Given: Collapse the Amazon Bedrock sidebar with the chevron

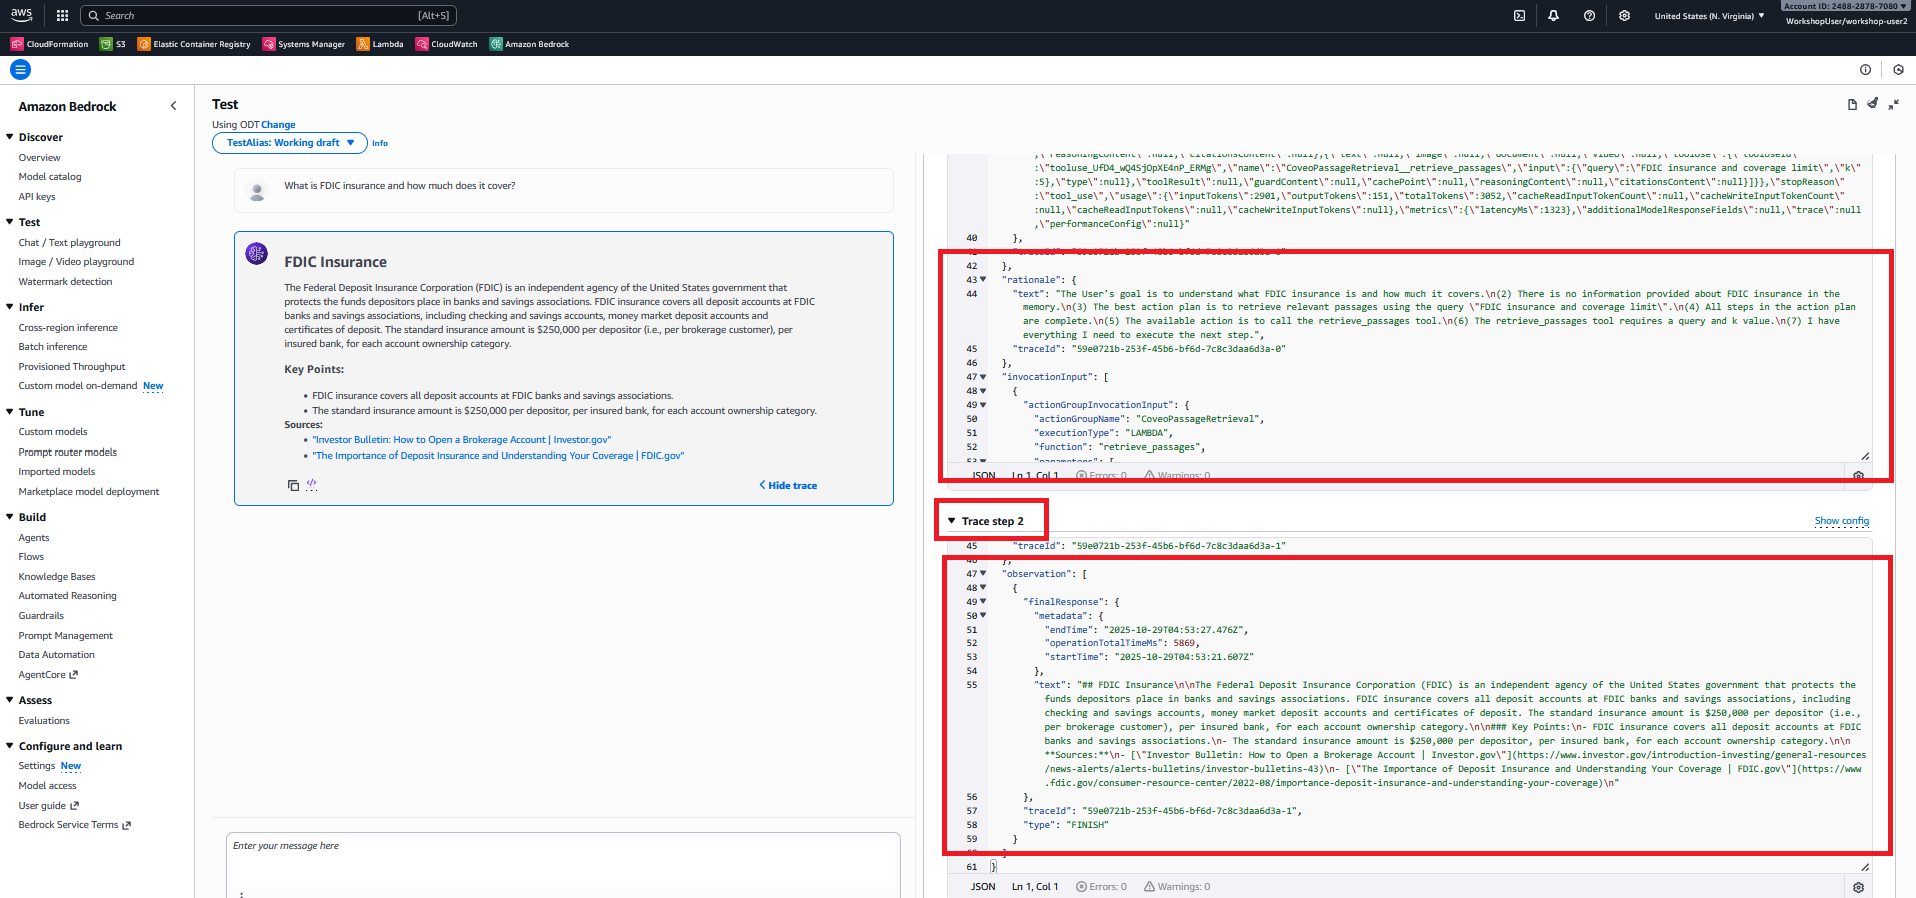Looking at the screenshot, I should click(173, 106).
